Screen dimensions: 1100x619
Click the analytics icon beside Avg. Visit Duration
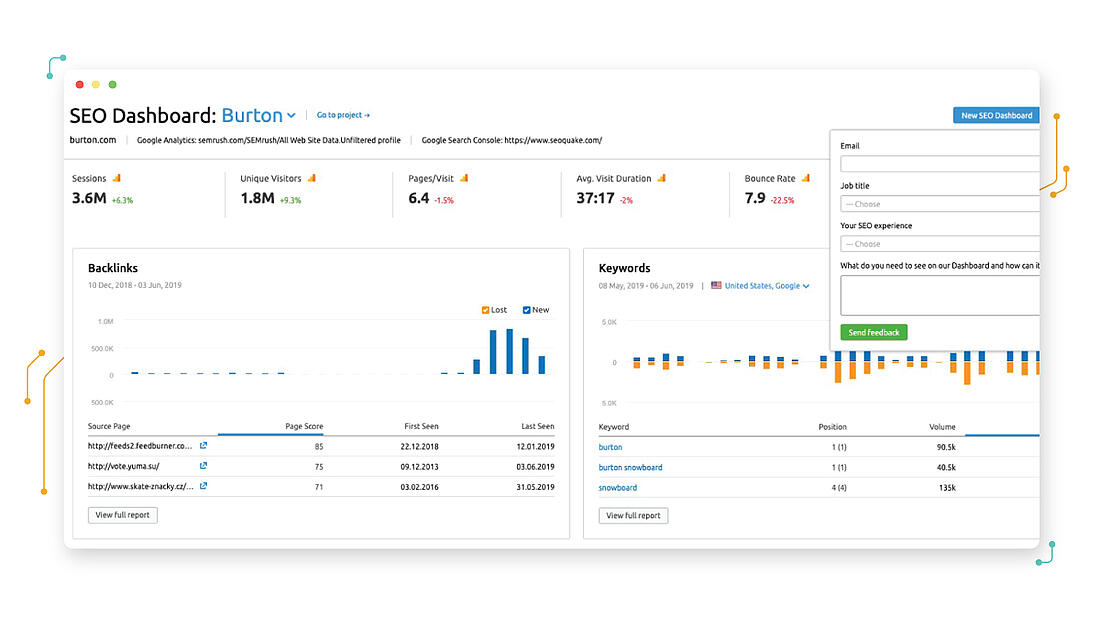point(662,178)
